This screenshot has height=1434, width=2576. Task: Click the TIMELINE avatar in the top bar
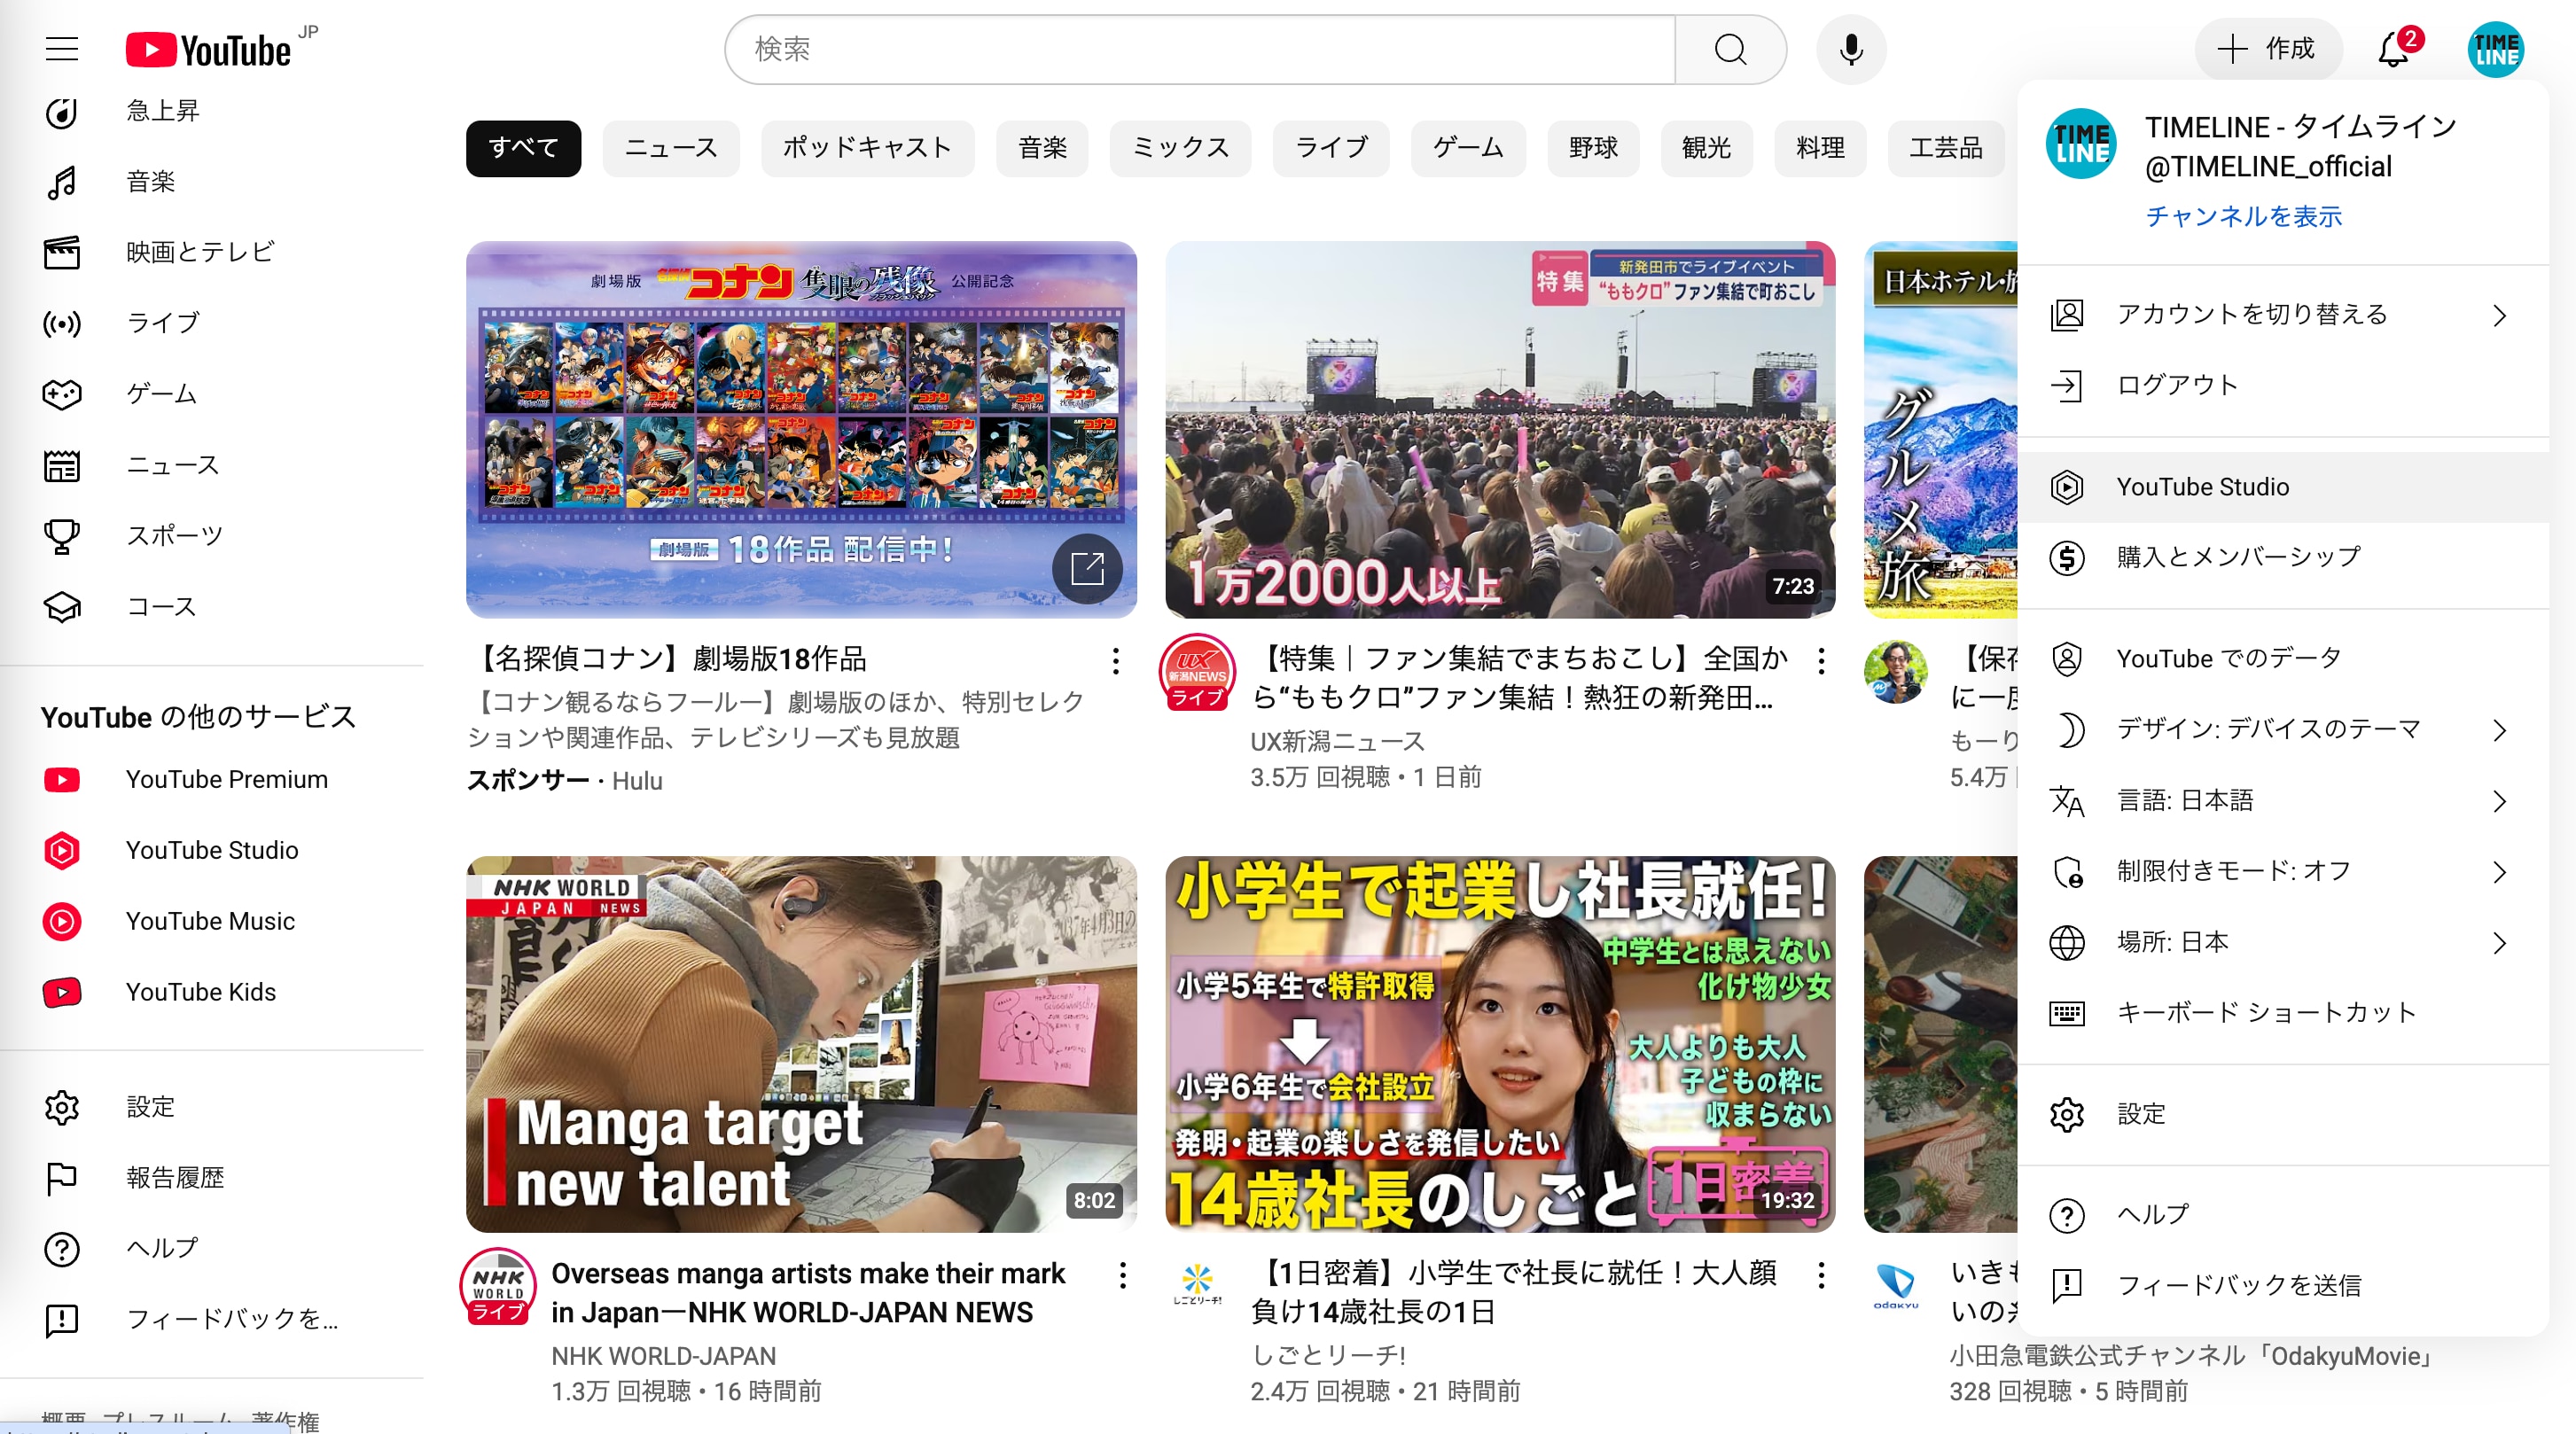point(2496,49)
